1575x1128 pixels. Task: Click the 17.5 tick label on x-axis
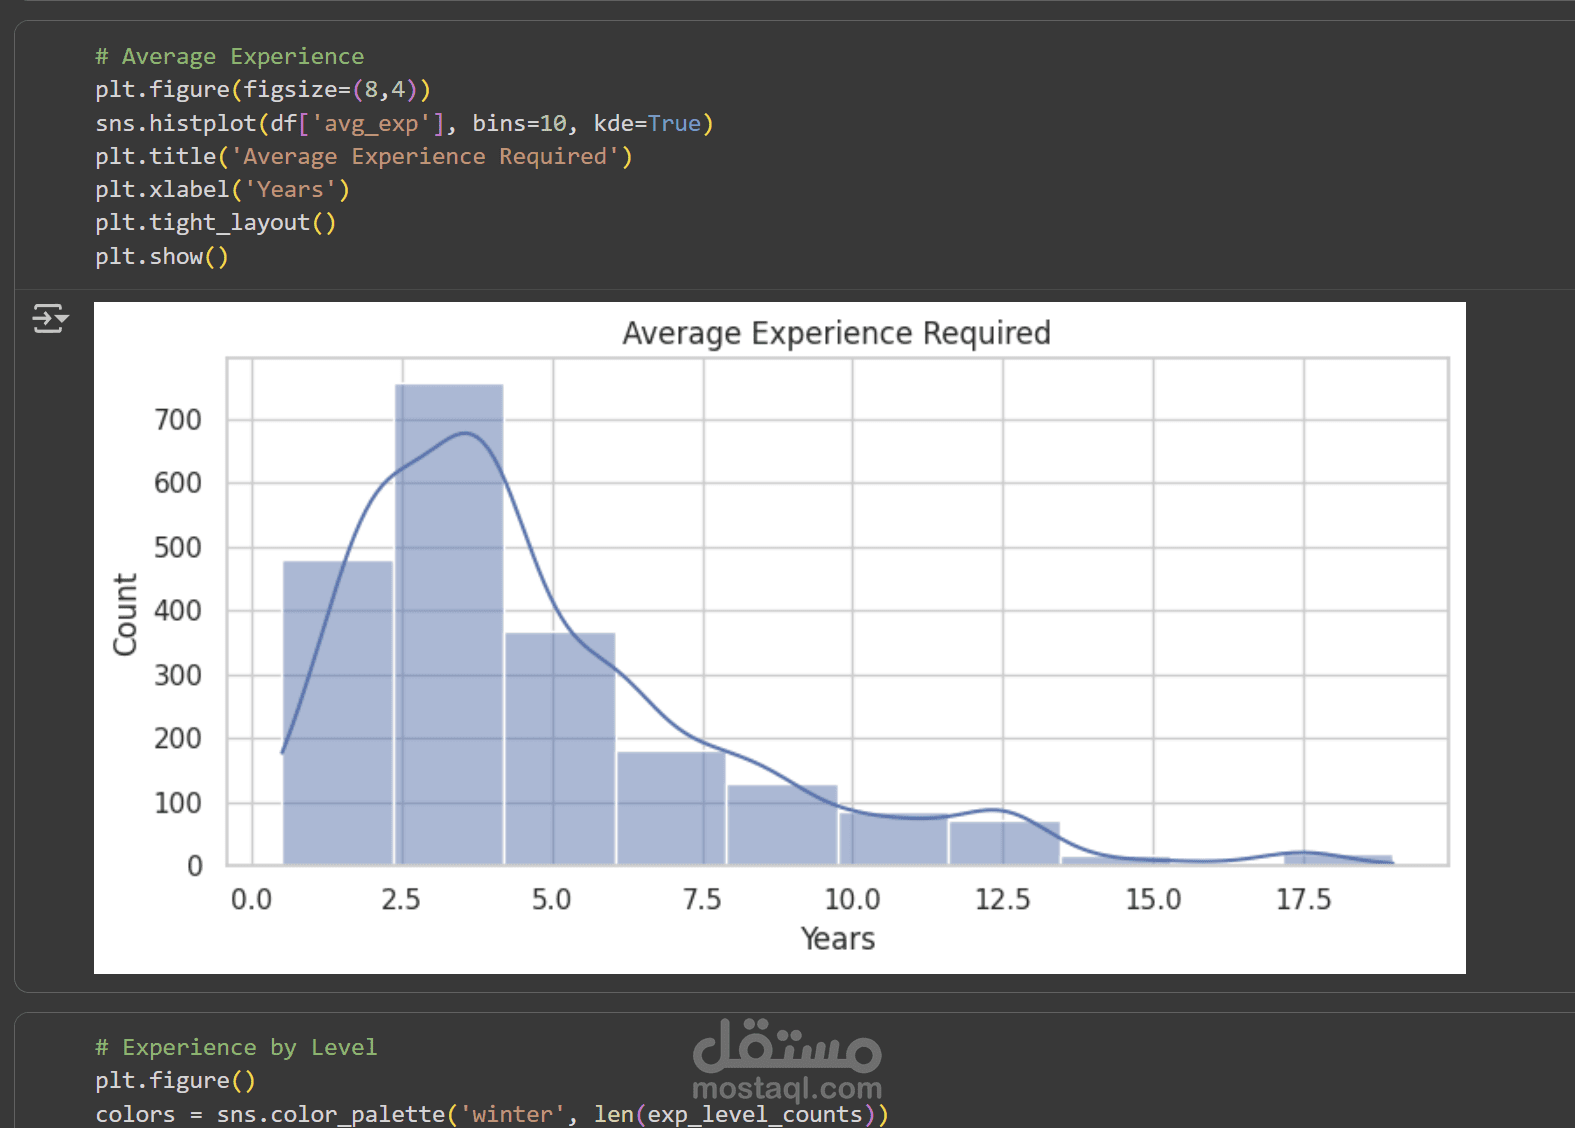[x=1303, y=900]
